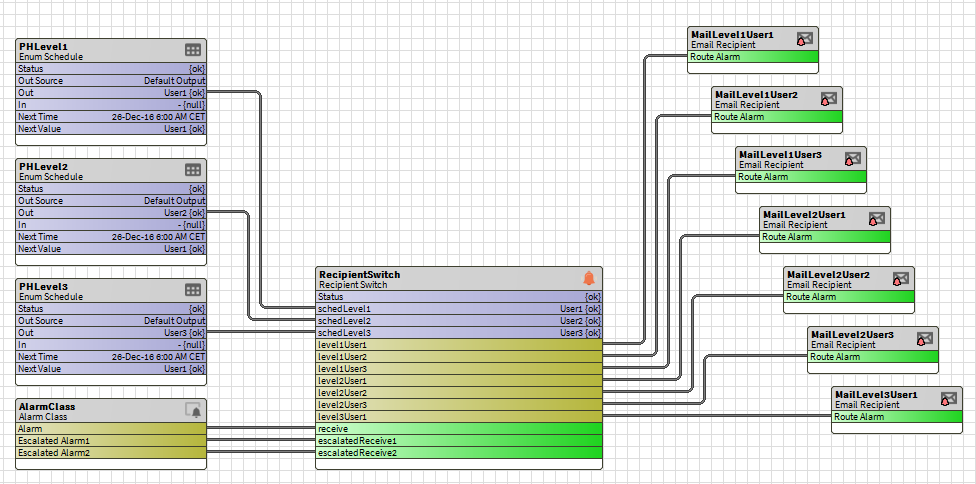Click the PHLevel1 schedule calendar icon
The height and width of the screenshot is (484, 976).
193,50
